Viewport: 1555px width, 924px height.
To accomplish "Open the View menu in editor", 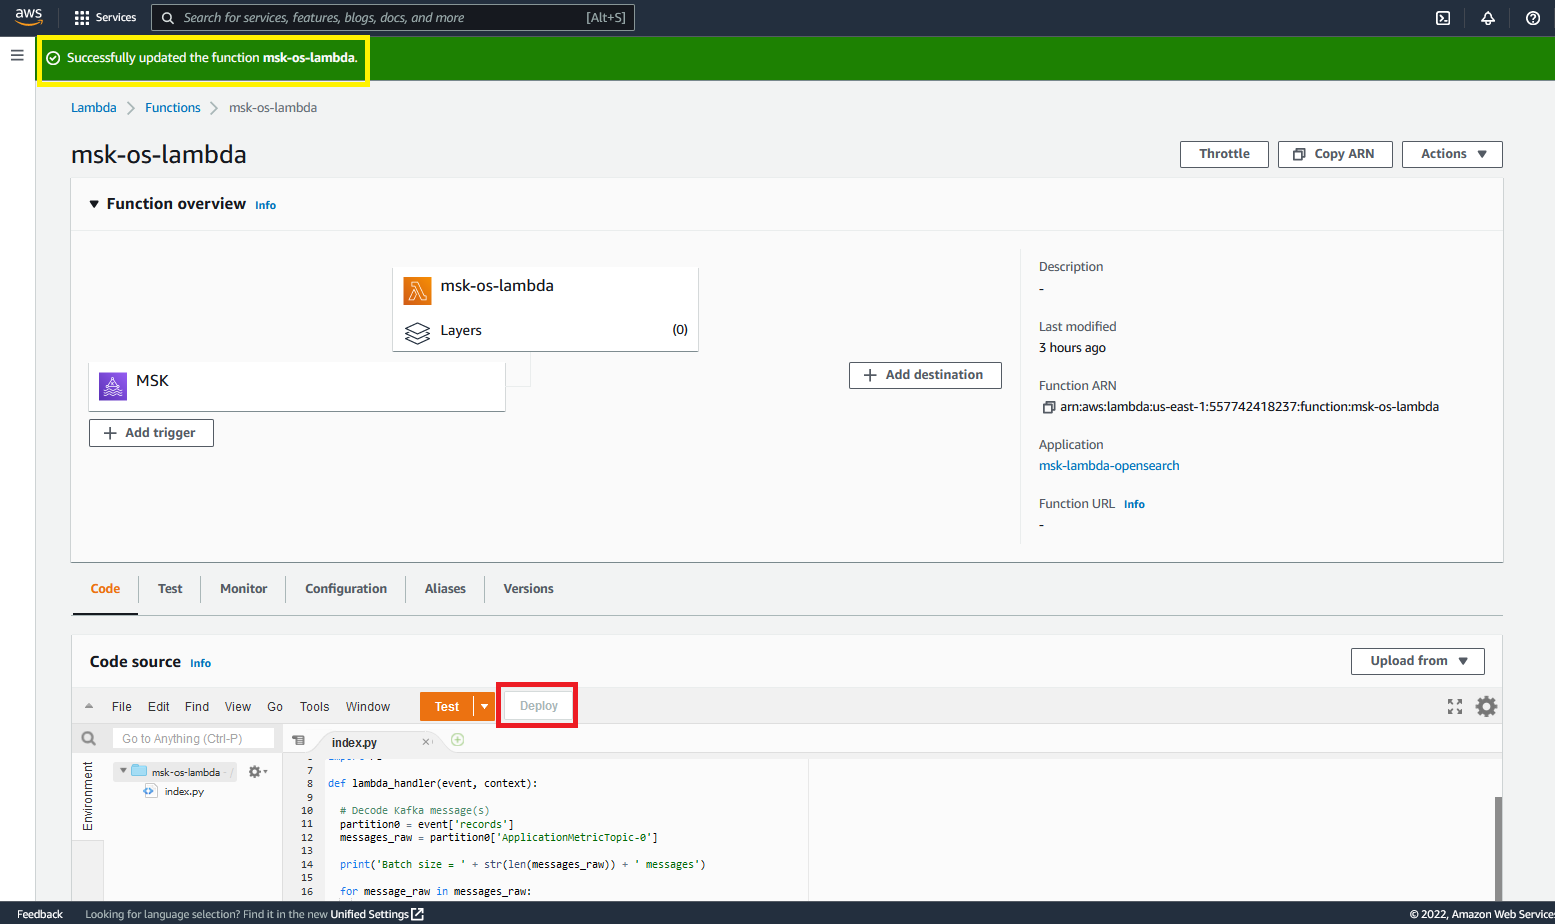I will point(238,707).
